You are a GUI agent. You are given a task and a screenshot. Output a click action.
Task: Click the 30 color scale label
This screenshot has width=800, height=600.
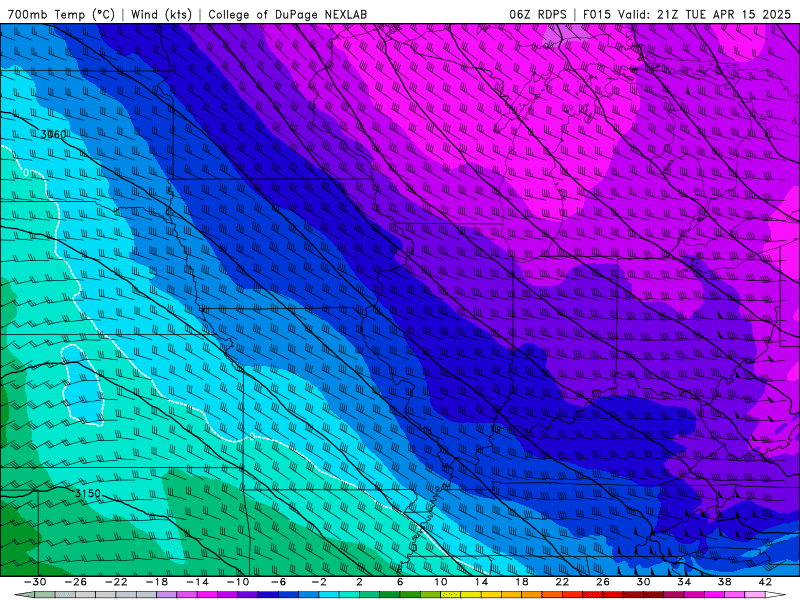click(x=643, y=582)
